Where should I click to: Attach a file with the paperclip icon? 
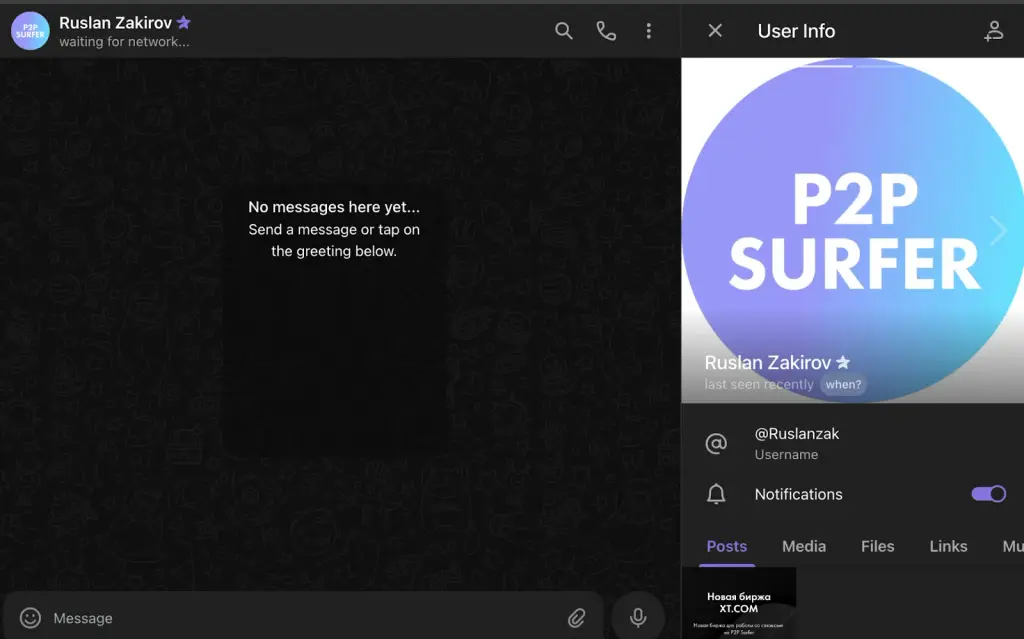point(577,617)
